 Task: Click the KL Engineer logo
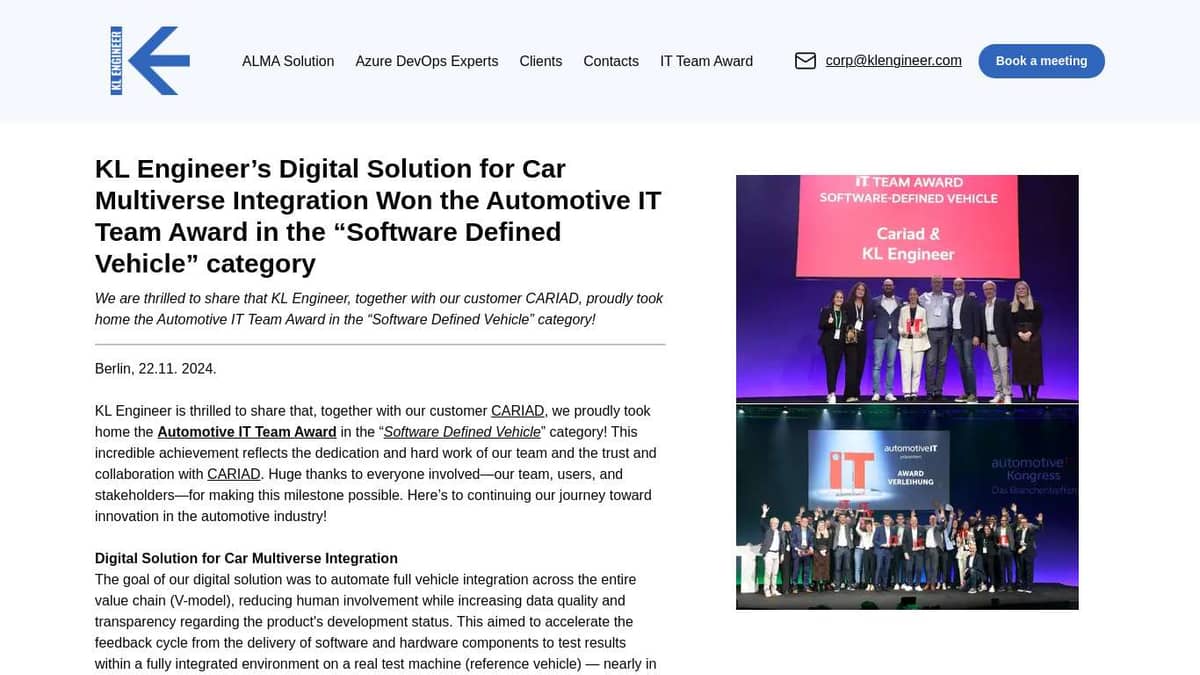(150, 61)
